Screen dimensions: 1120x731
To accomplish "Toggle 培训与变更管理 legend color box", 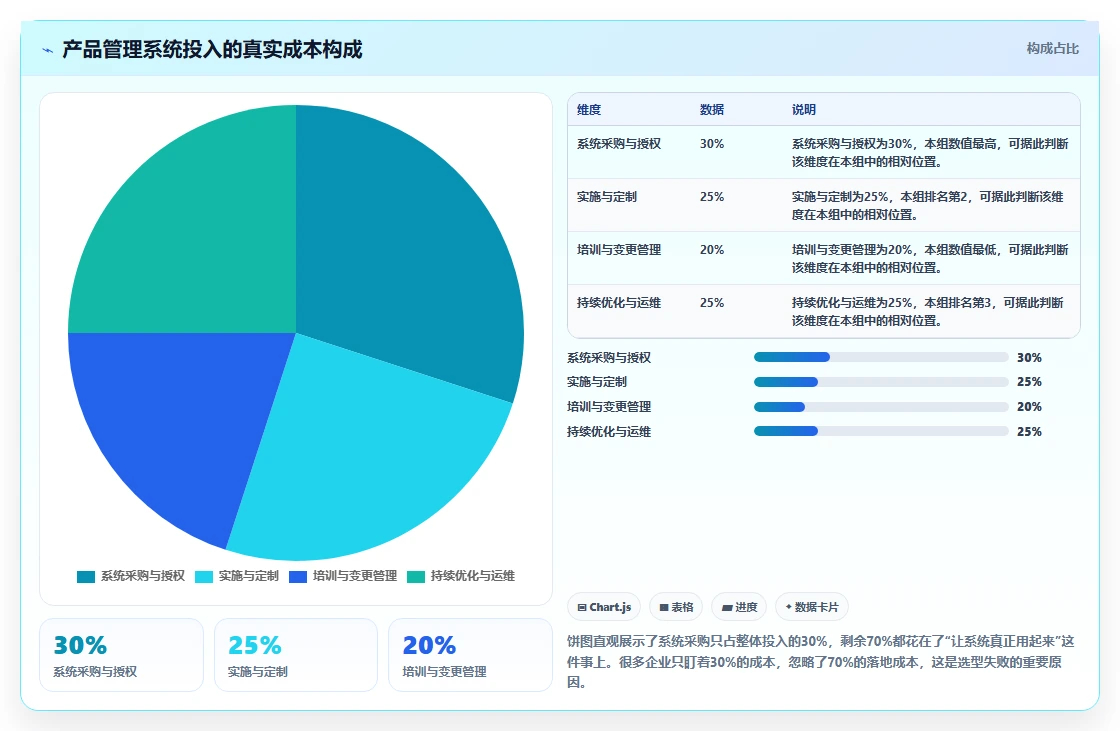I will [298, 577].
